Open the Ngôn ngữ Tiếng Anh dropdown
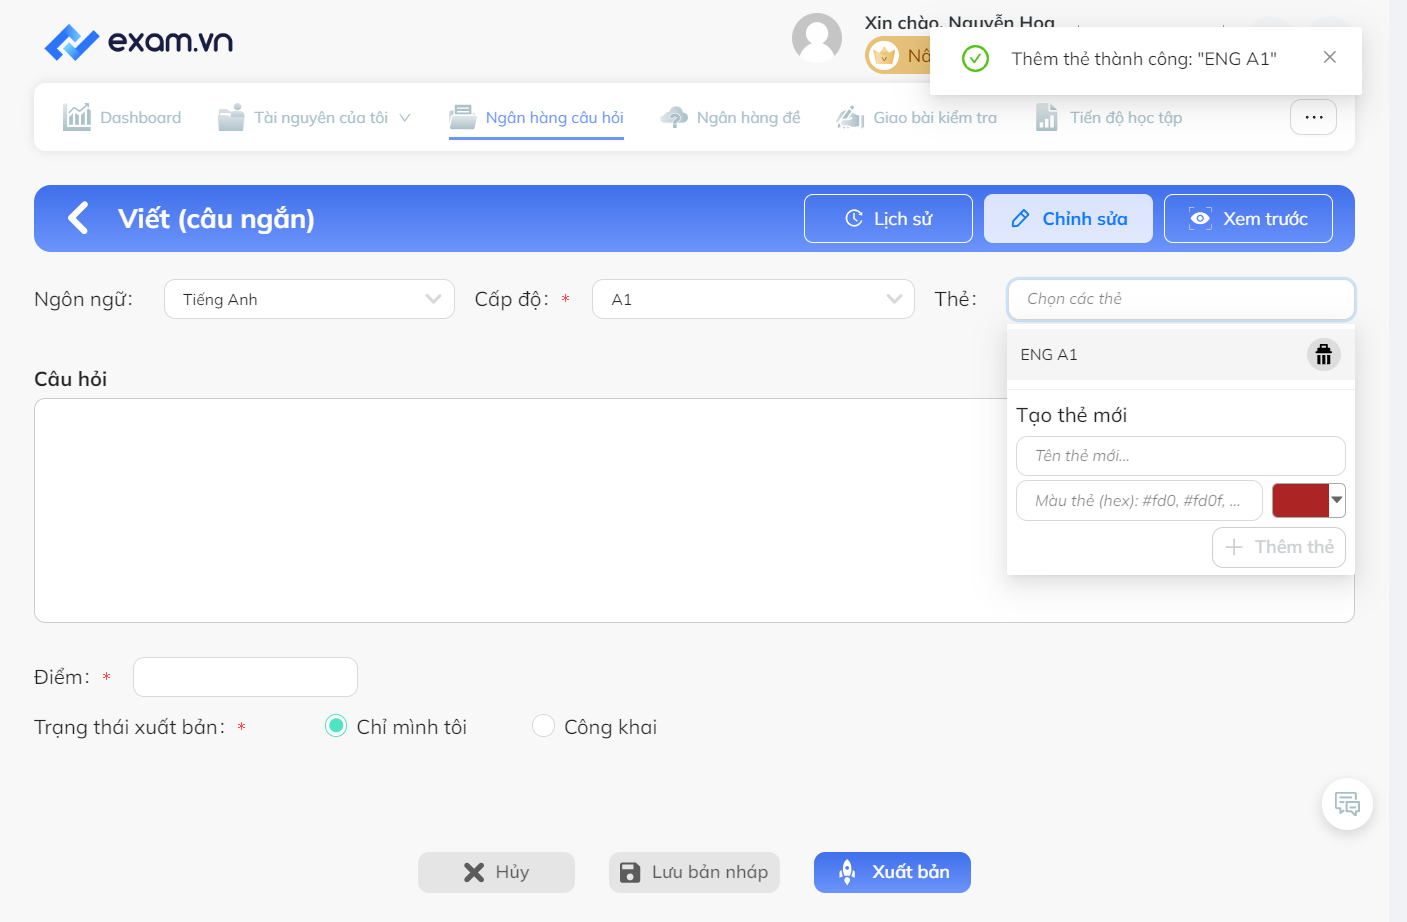The height and width of the screenshot is (922, 1407). pyautogui.click(x=309, y=299)
